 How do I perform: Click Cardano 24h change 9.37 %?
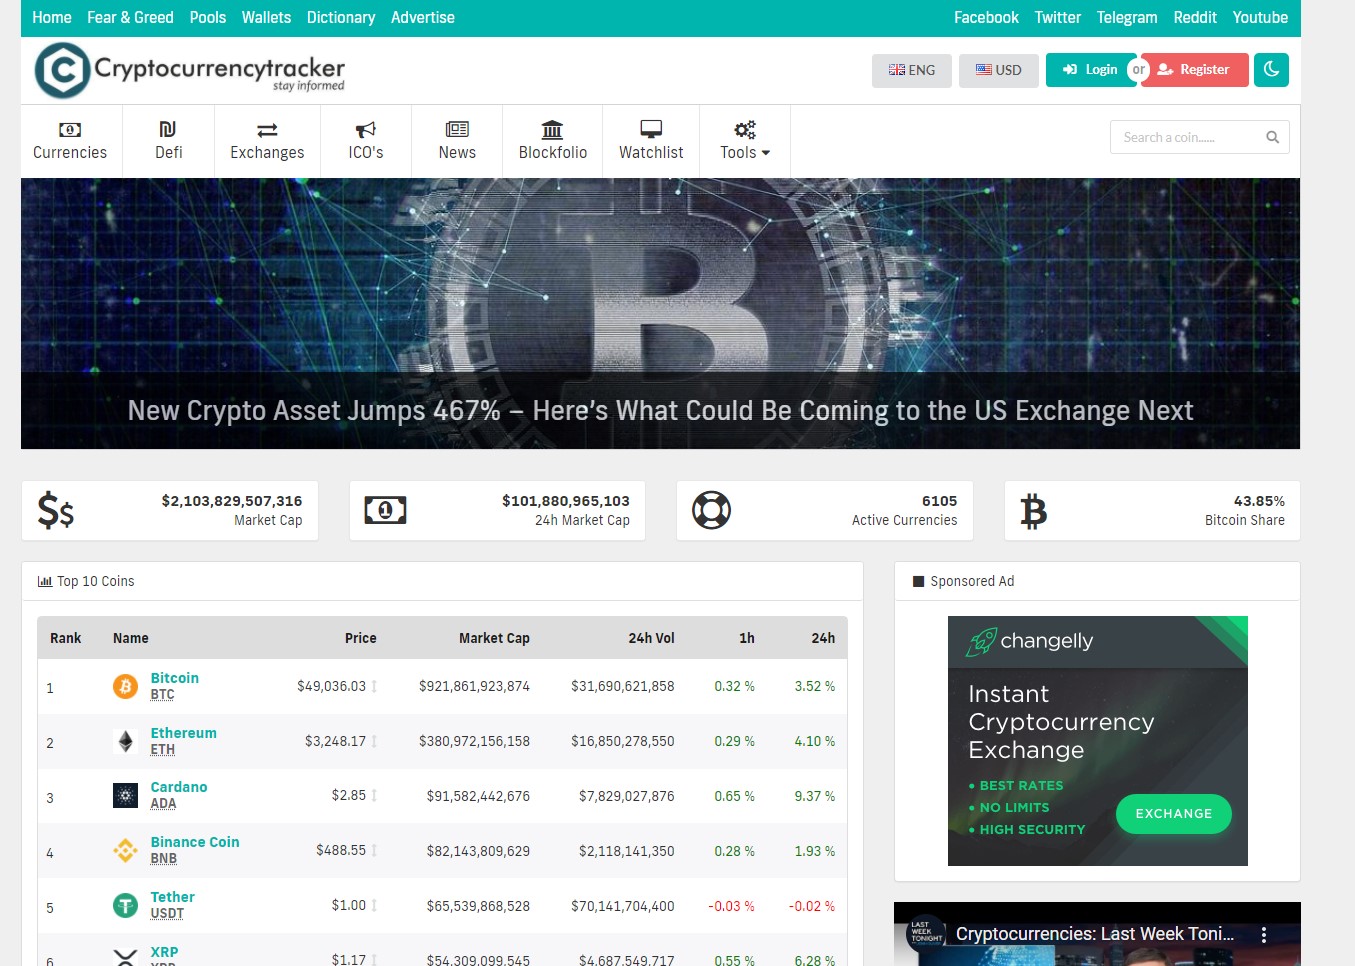click(x=815, y=796)
